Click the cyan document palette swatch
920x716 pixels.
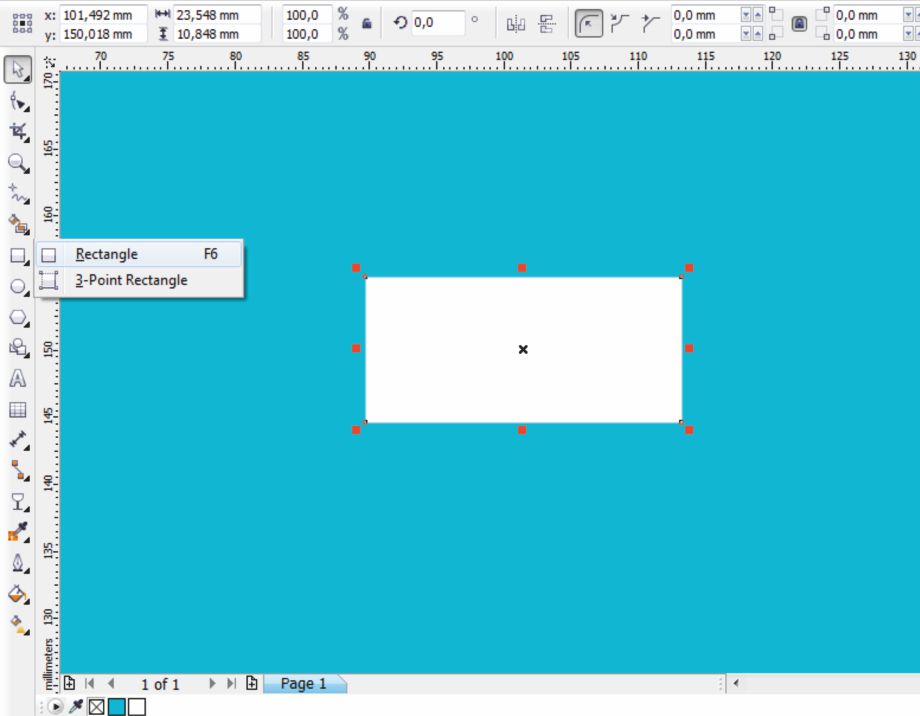(117, 707)
